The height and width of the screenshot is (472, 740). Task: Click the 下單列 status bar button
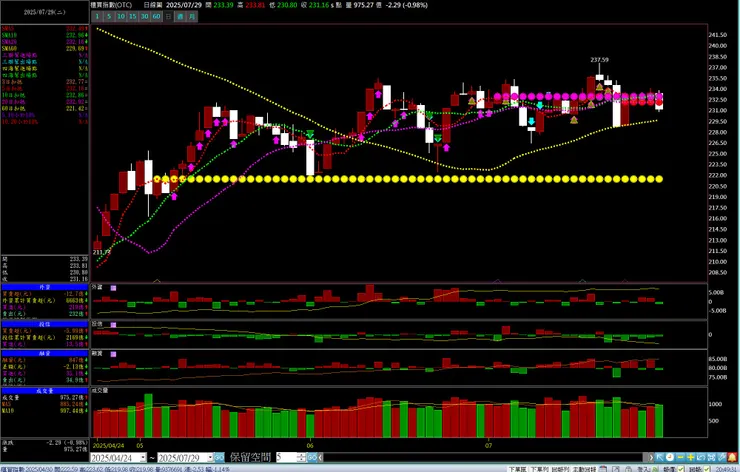pos(539,469)
